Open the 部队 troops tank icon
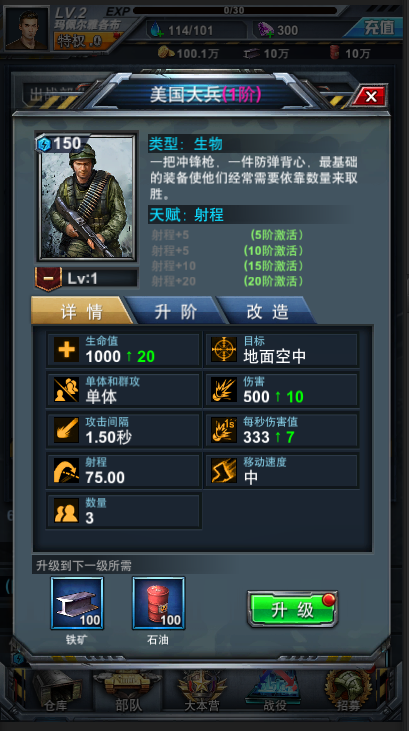Viewport: 409px width, 731px height. click(128, 691)
